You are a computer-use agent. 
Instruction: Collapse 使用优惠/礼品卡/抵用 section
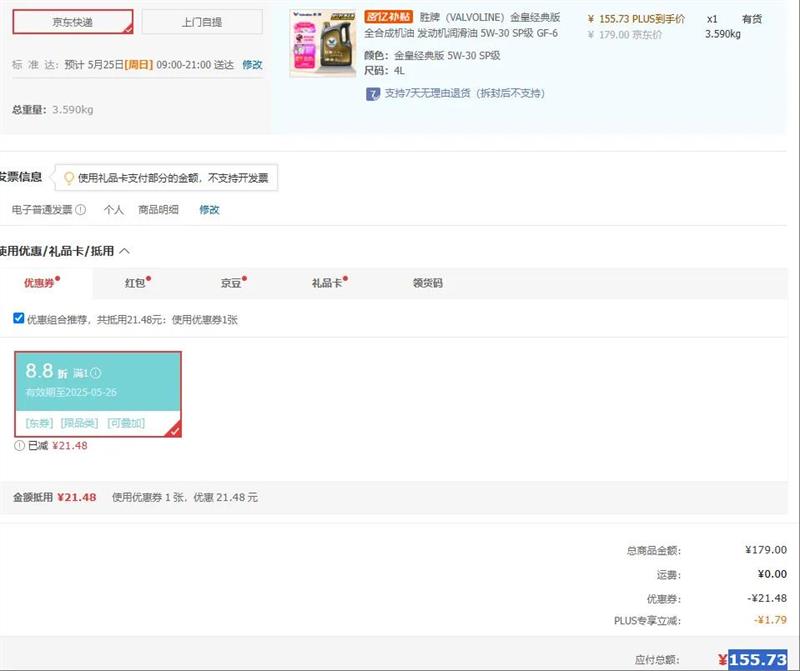pos(124,251)
